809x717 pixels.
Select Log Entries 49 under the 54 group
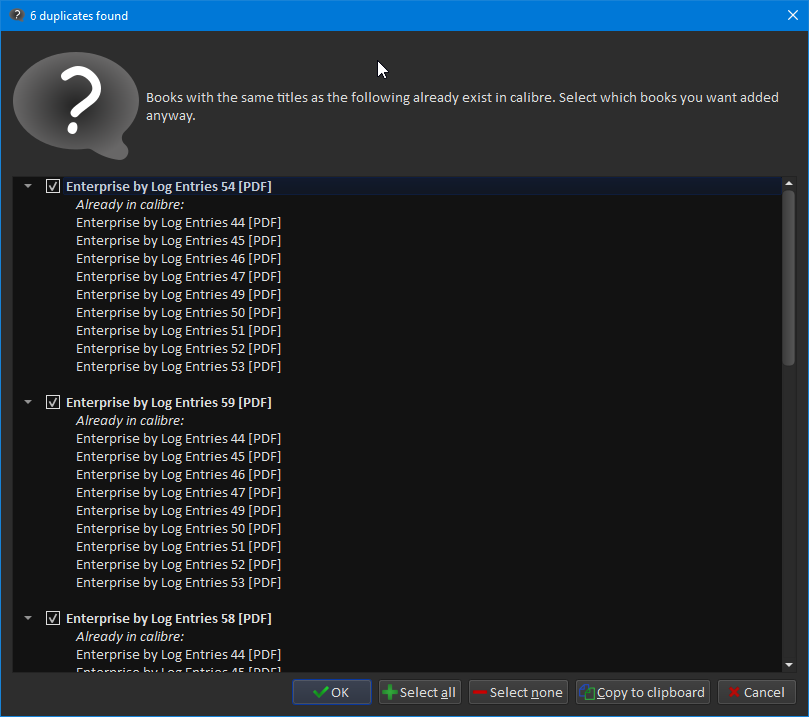pyautogui.click(x=179, y=295)
